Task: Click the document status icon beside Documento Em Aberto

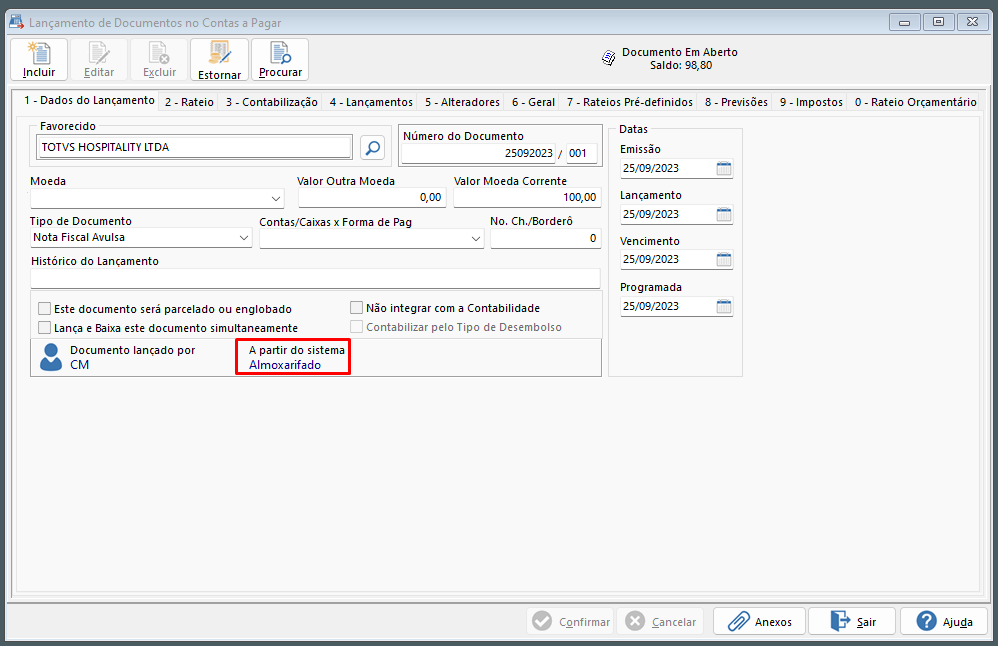Action: [x=608, y=58]
